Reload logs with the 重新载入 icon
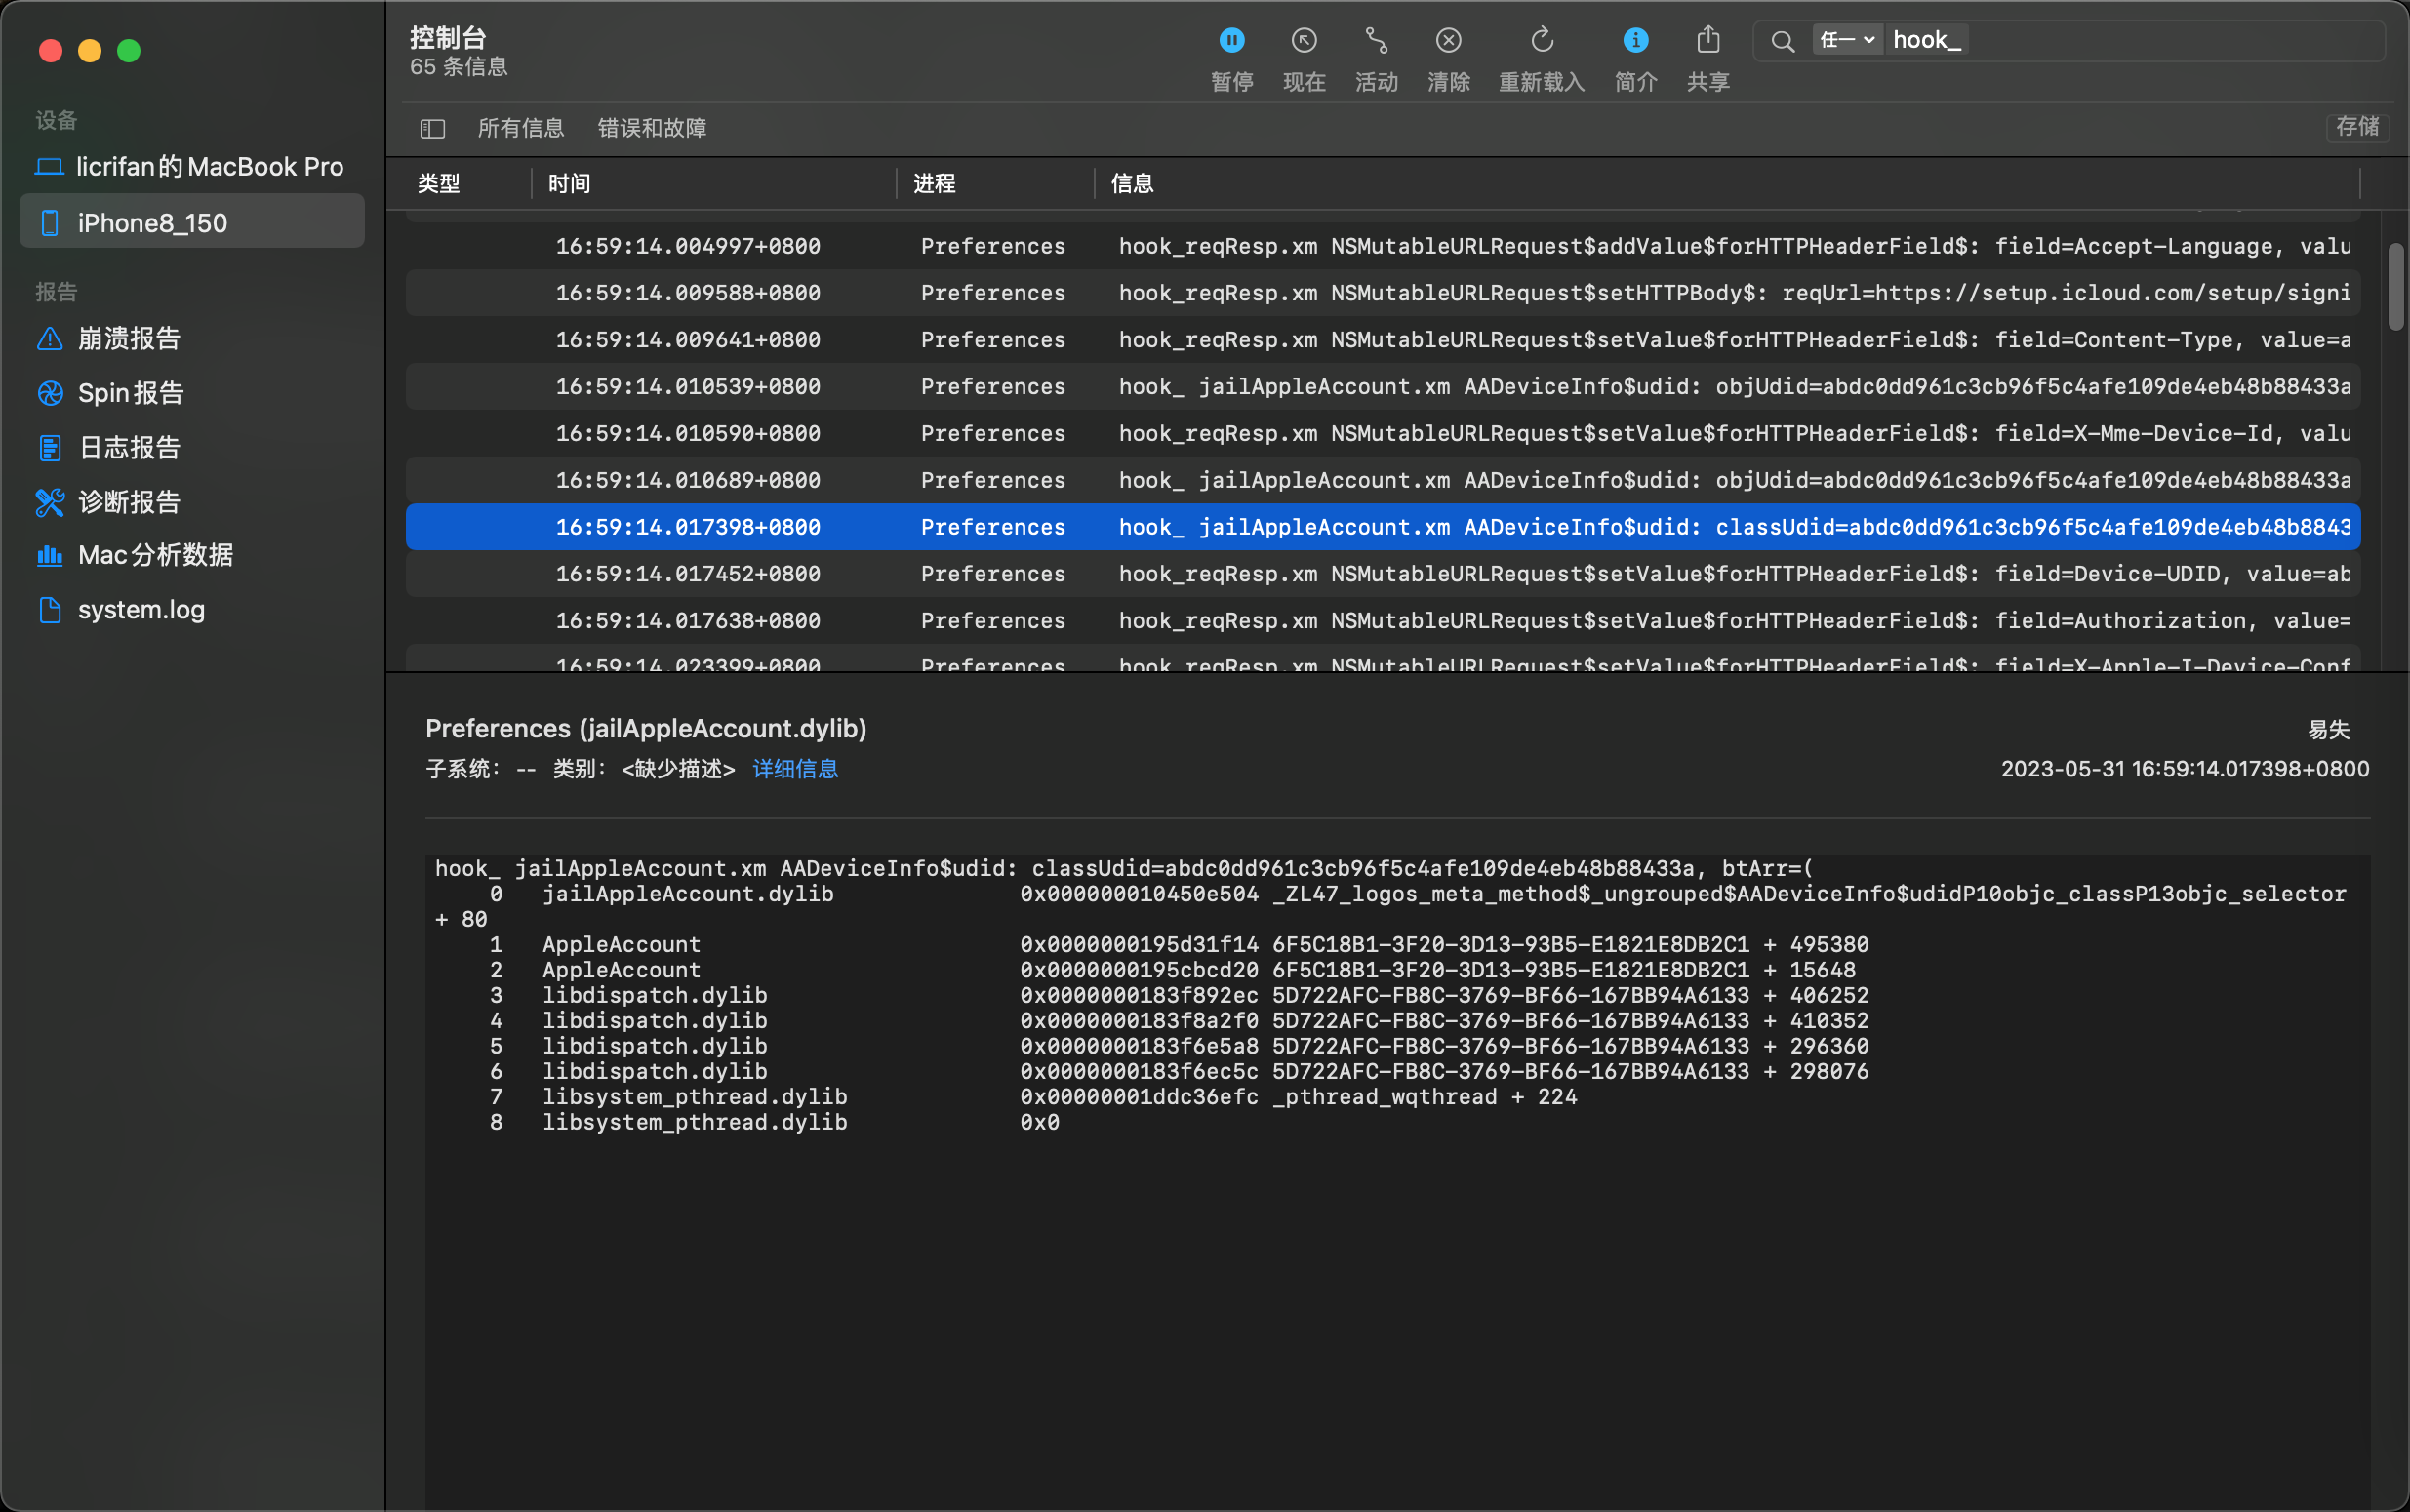Image resolution: width=2410 pixels, height=1512 pixels. click(x=1541, y=40)
